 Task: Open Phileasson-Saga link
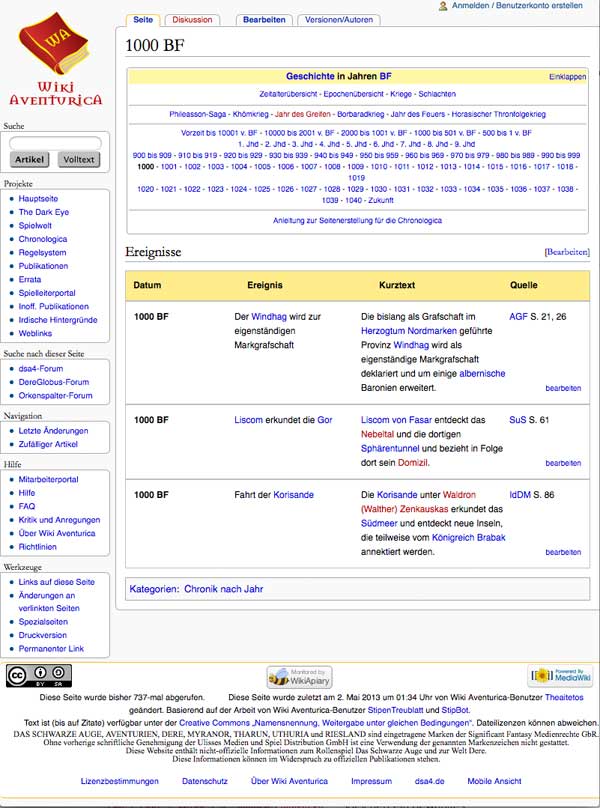point(197,114)
